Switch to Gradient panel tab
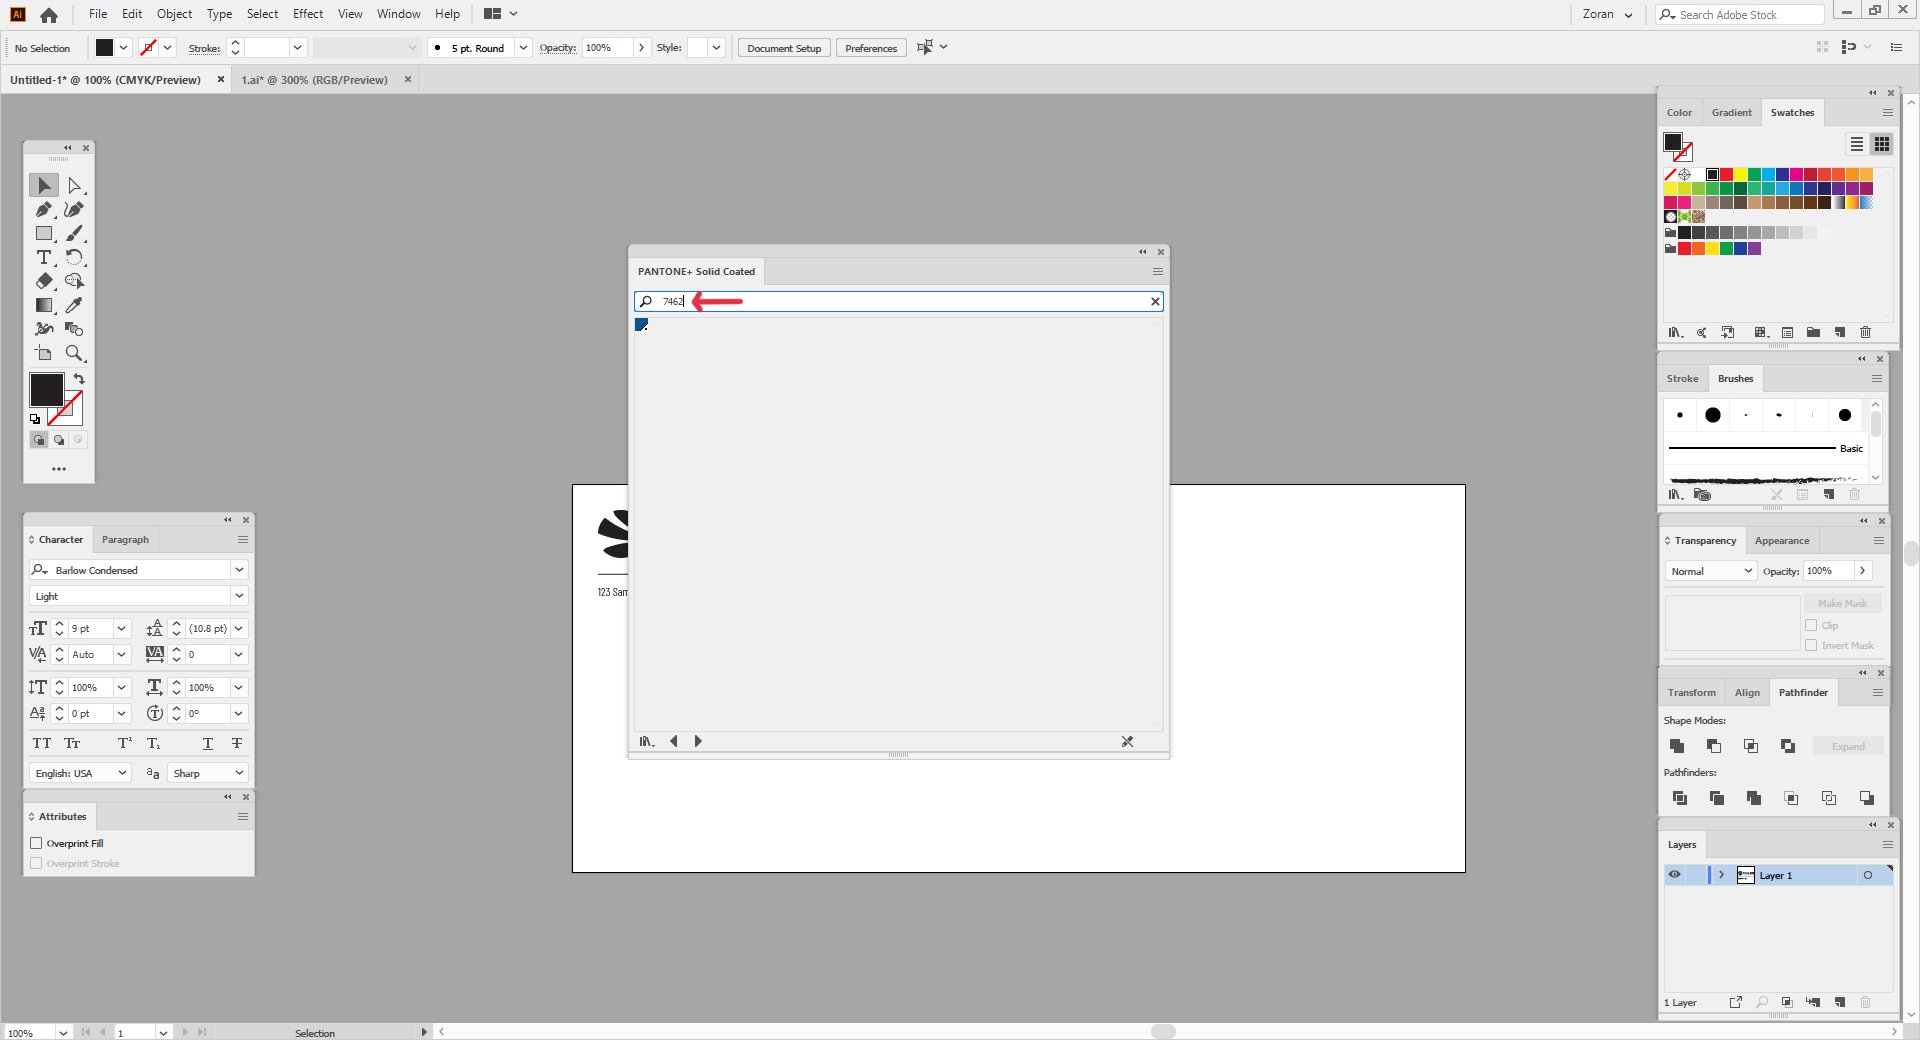The height and width of the screenshot is (1040, 1920). (1731, 112)
